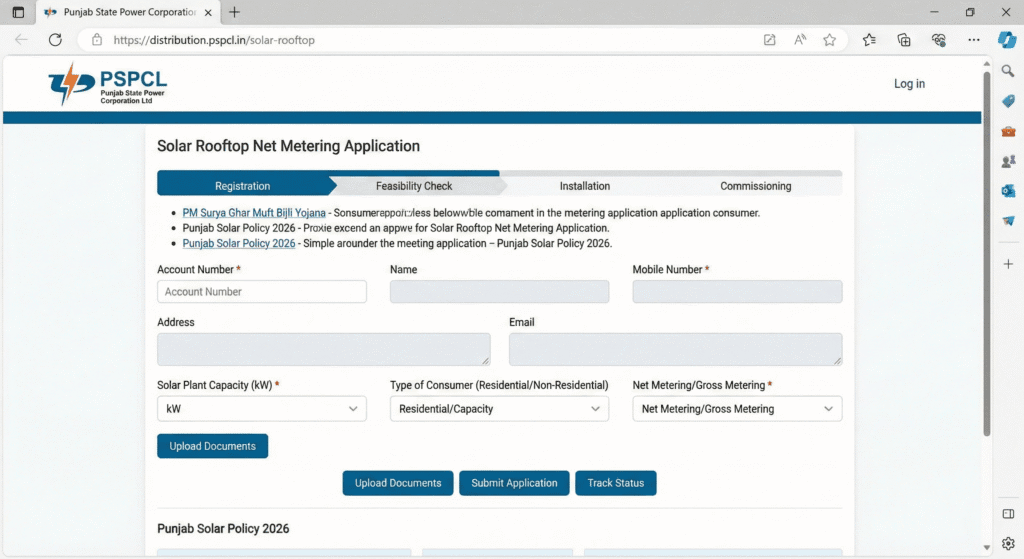The image size is (1024, 559).
Task: Add page to favorites star icon
Action: click(x=829, y=40)
